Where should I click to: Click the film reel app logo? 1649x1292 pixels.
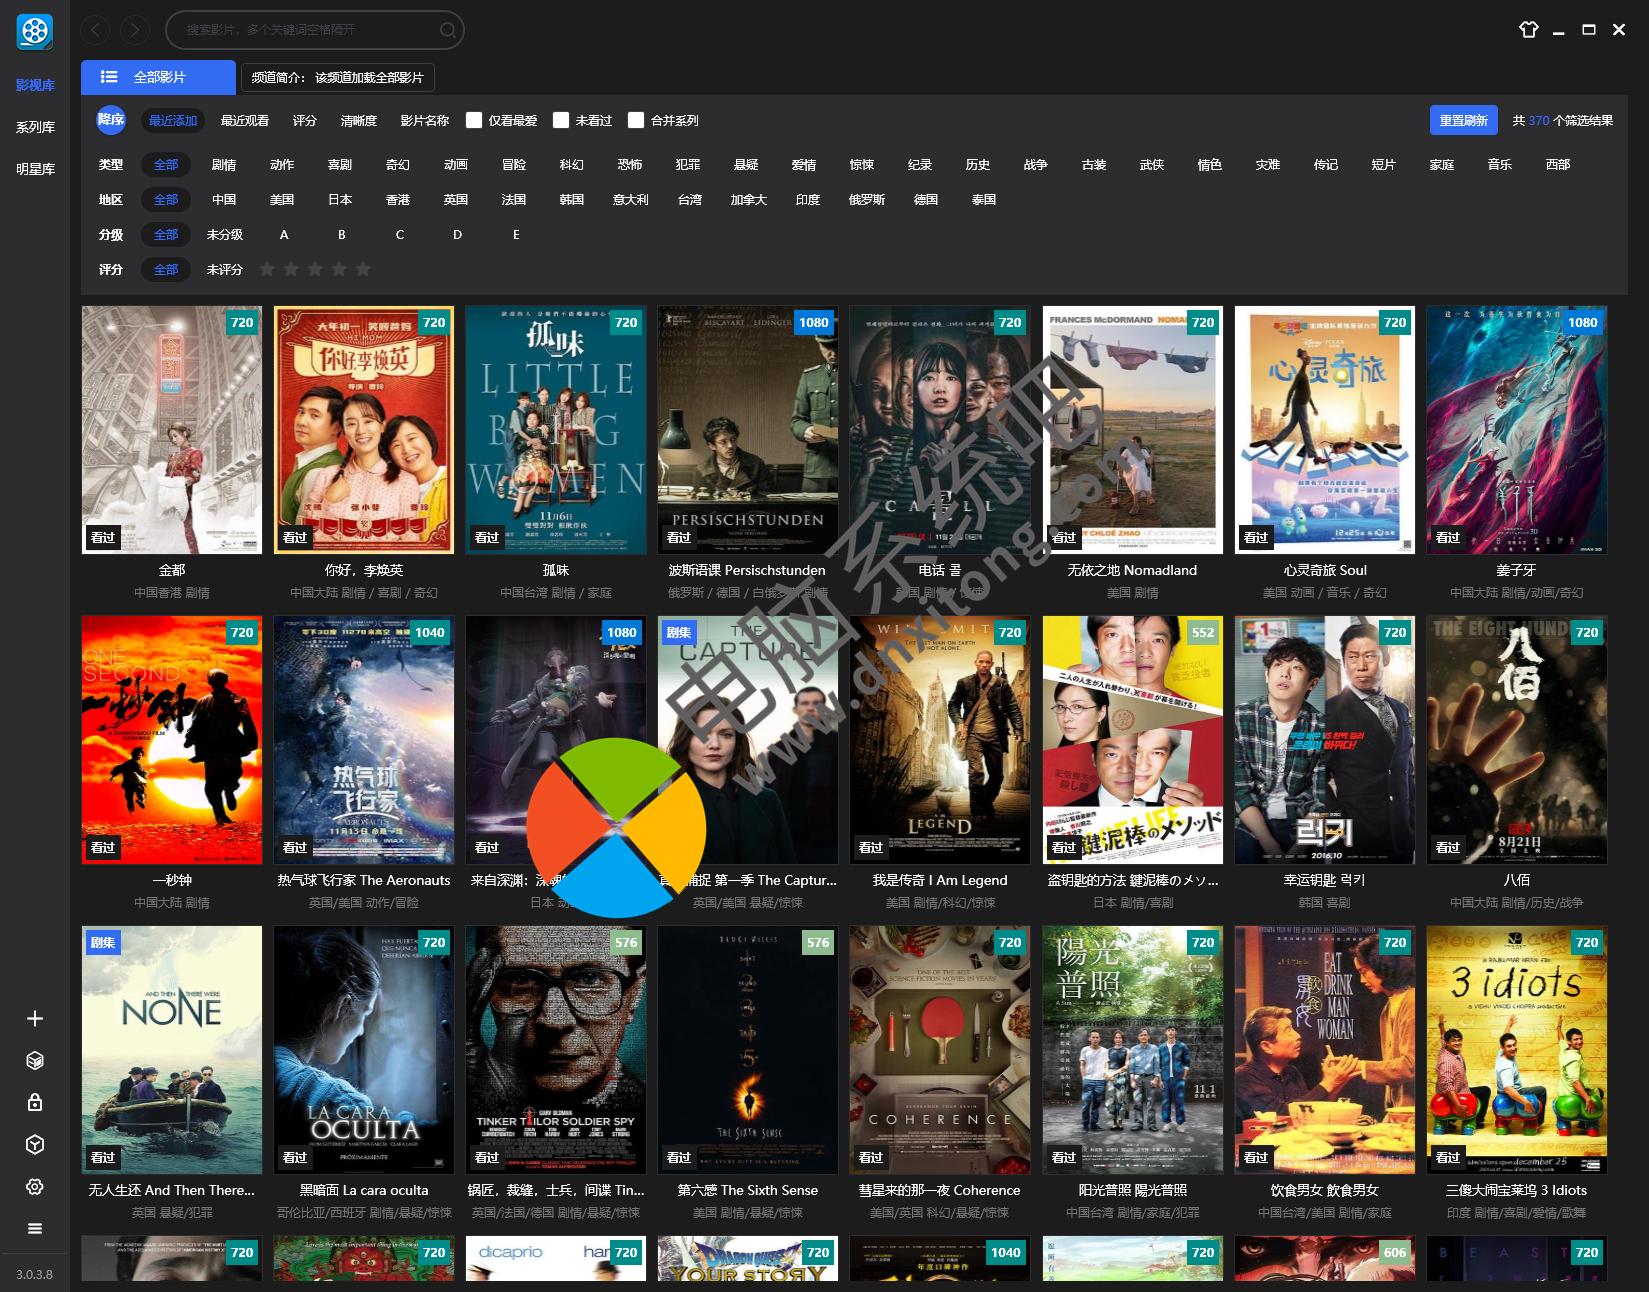click(35, 31)
